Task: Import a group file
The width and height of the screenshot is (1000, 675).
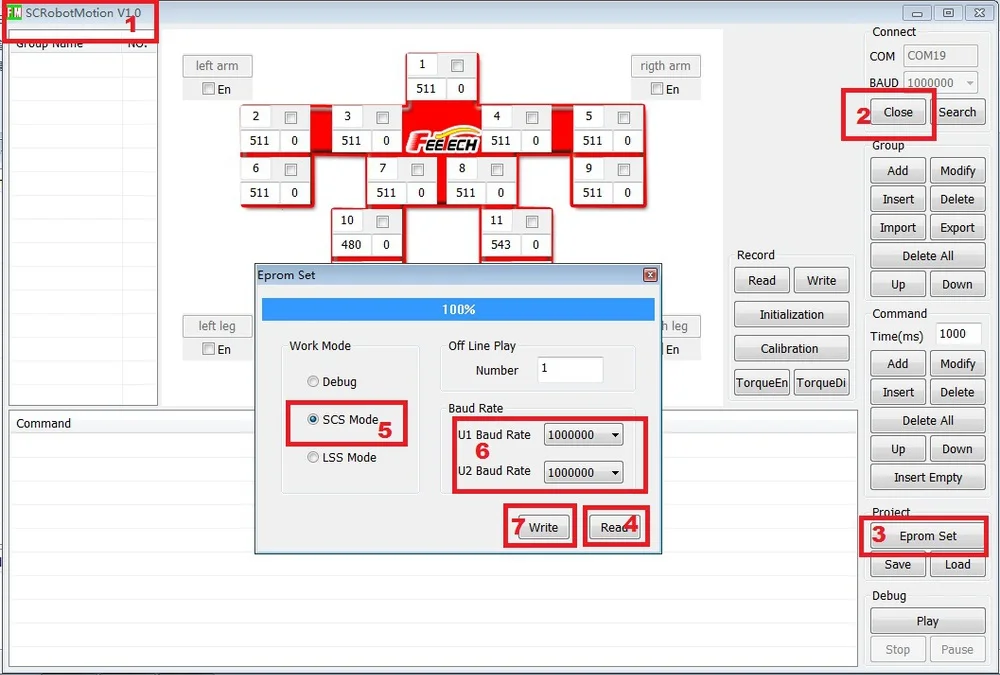Action: [x=898, y=228]
